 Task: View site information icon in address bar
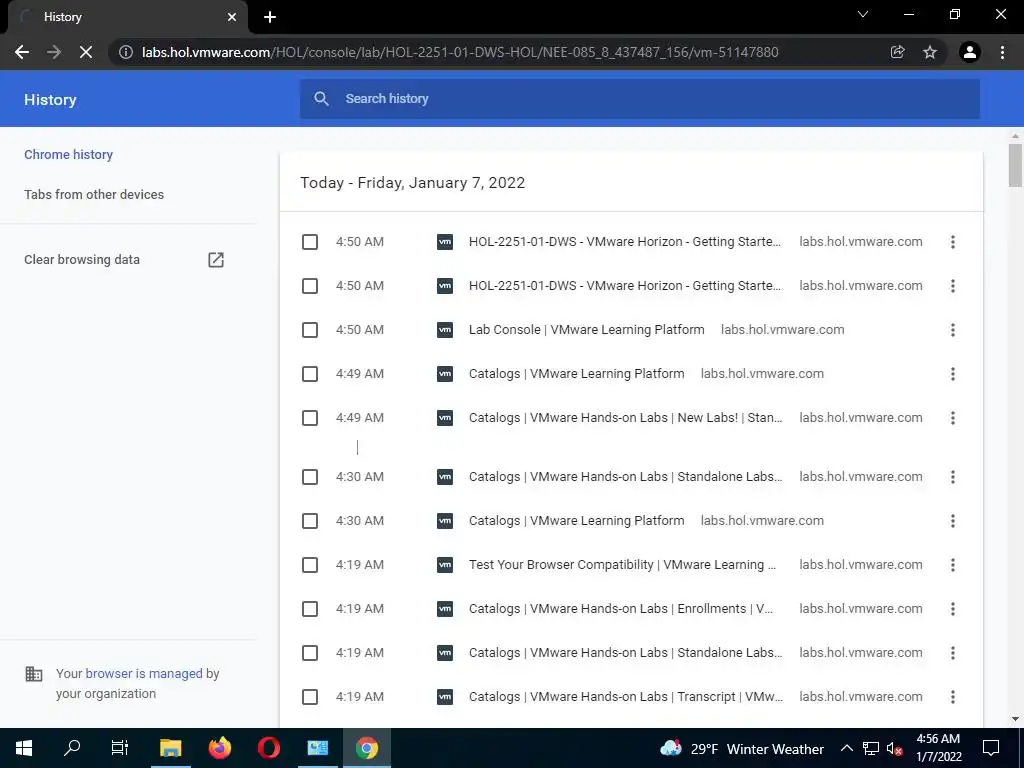pos(126,52)
